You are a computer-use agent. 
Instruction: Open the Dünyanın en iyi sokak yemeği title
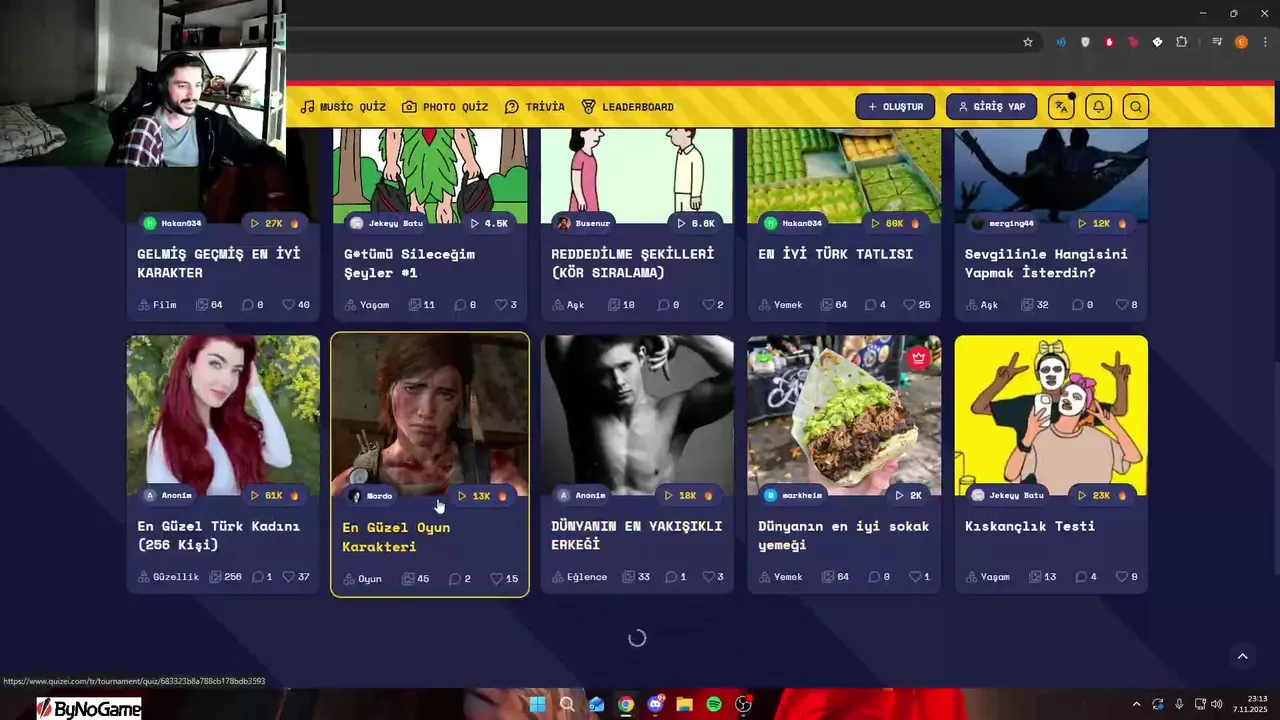pyautogui.click(x=843, y=535)
